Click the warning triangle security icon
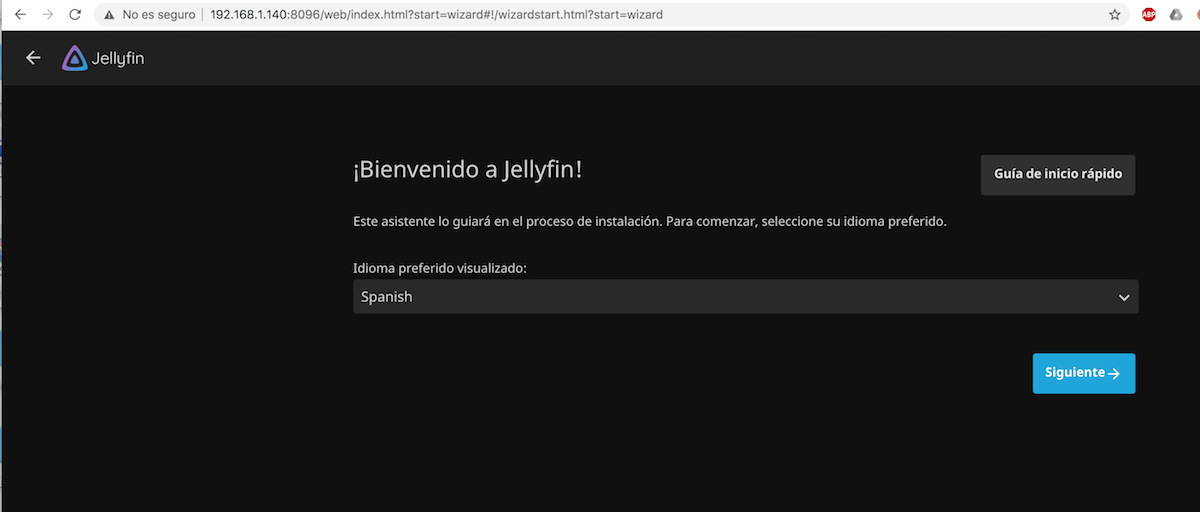The image size is (1200, 512). tap(109, 15)
